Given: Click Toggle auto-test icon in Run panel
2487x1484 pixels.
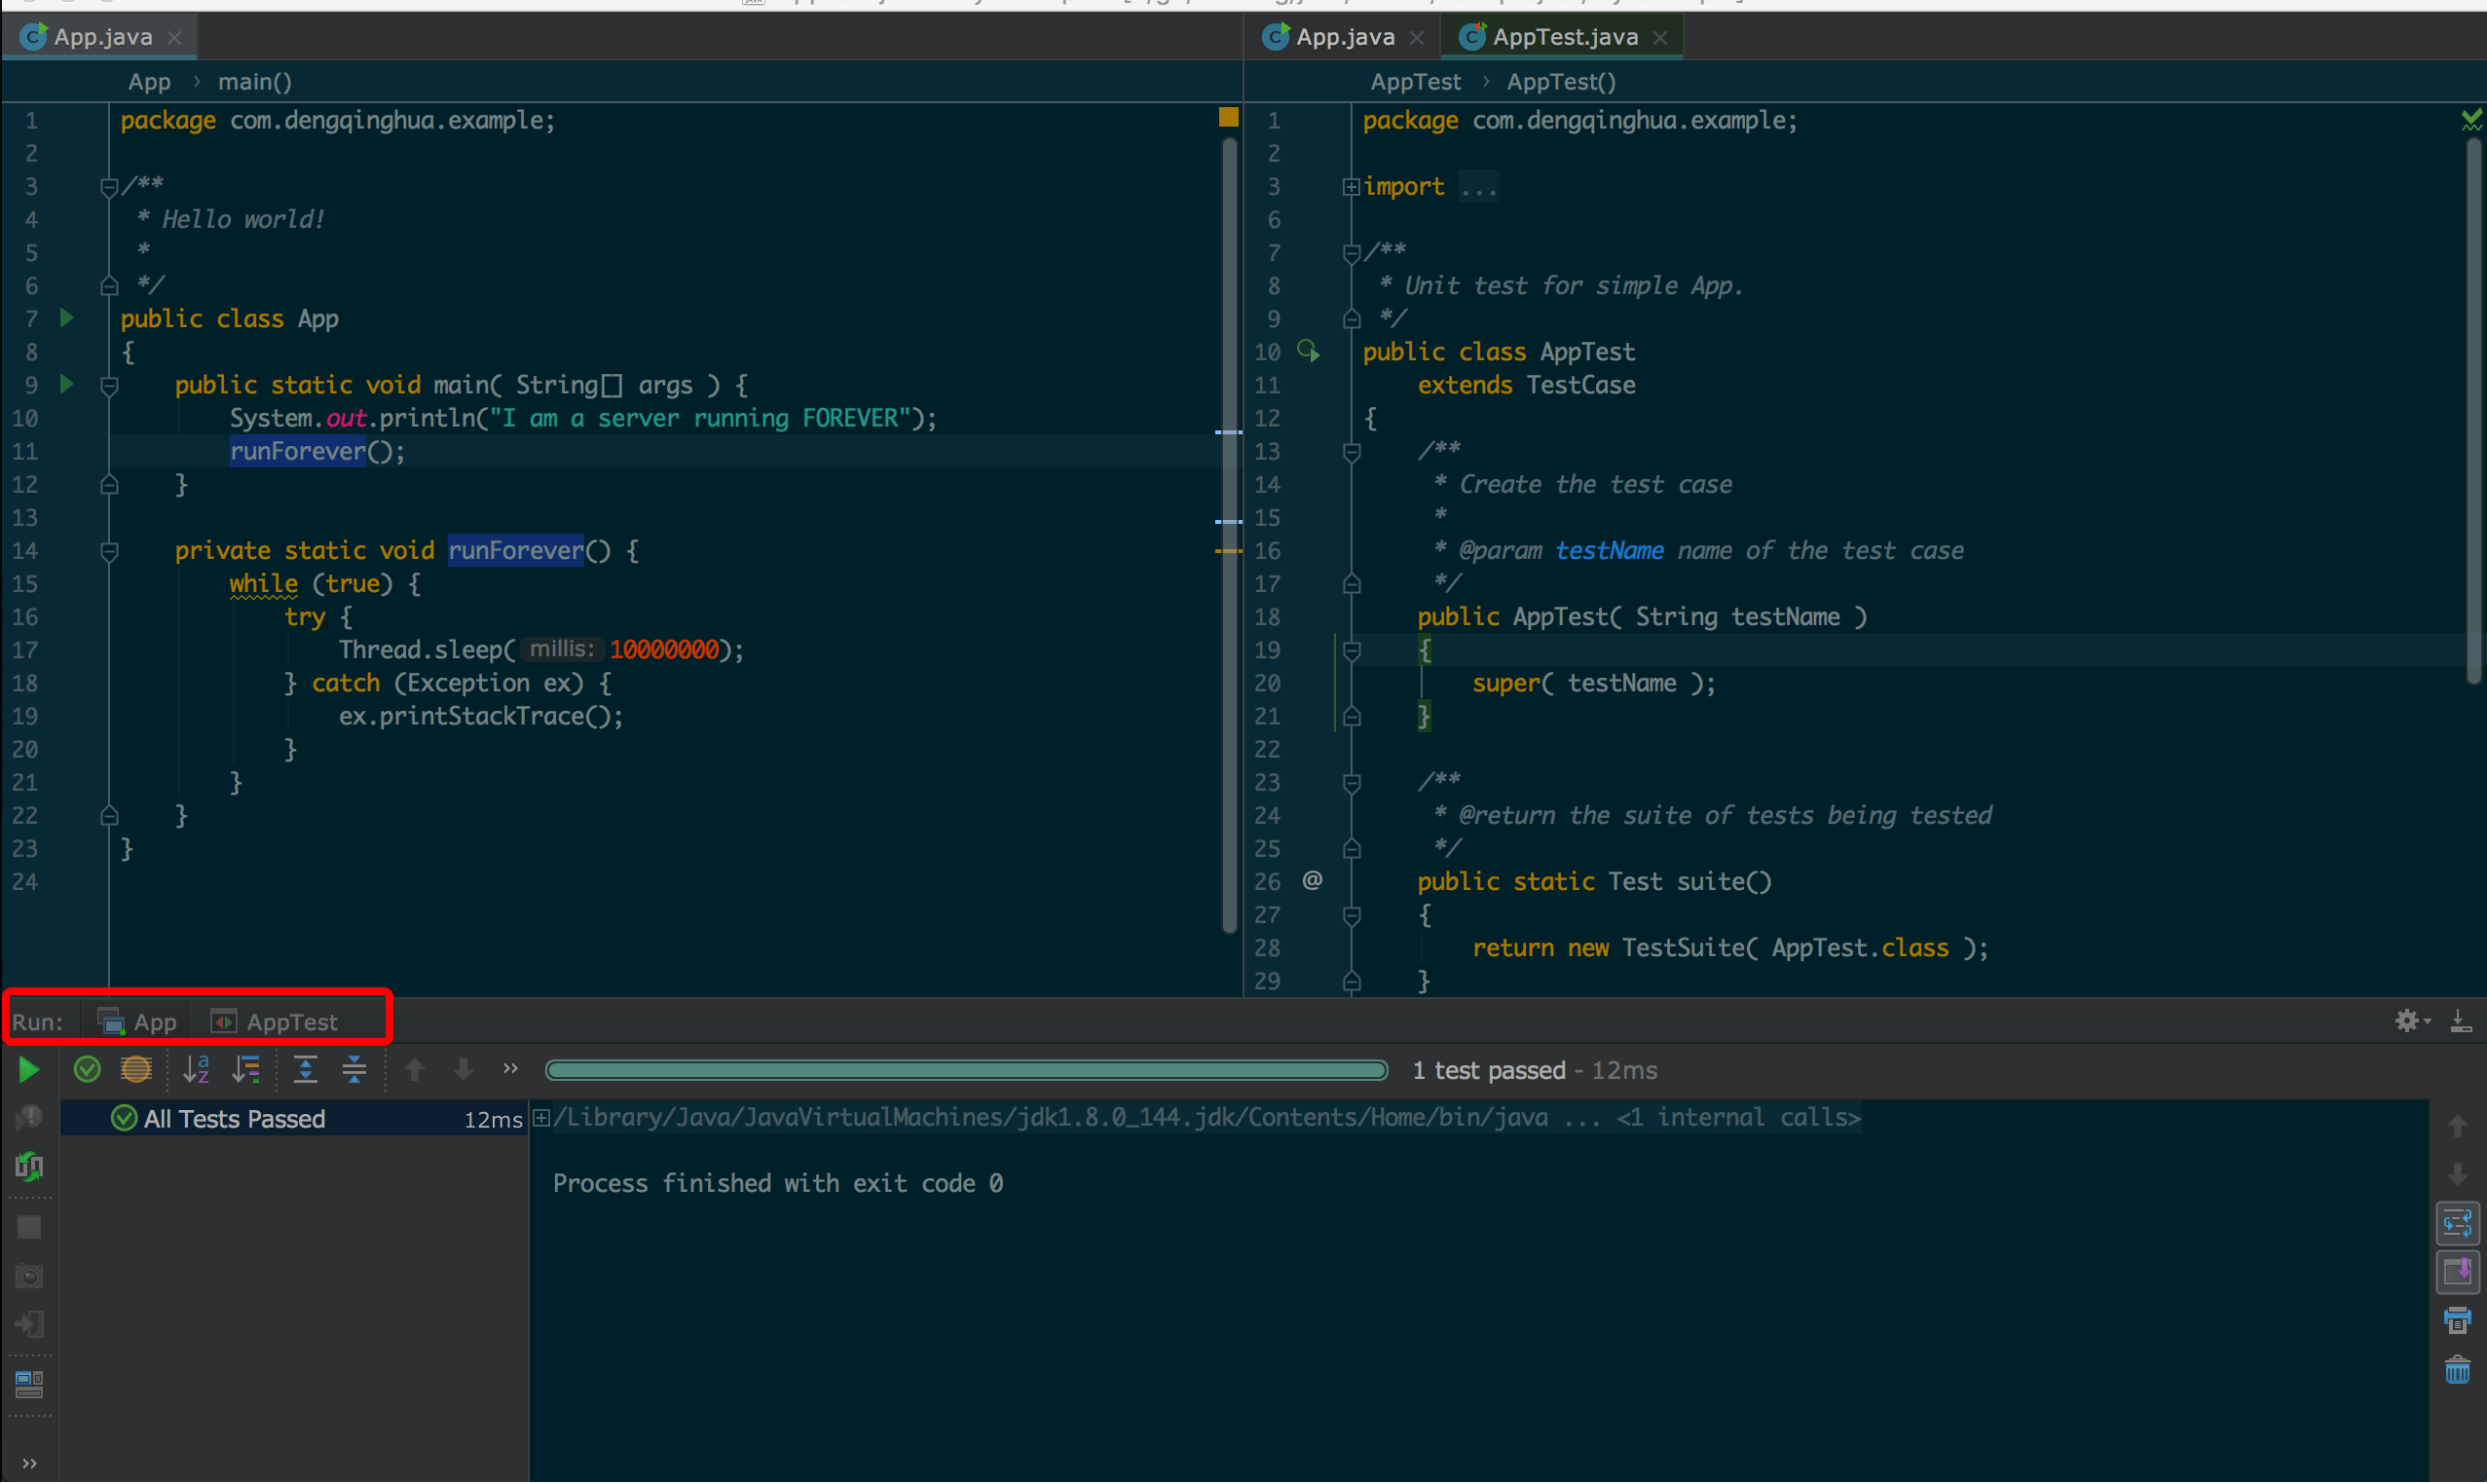Looking at the screenshot, I should [29, 1166].
